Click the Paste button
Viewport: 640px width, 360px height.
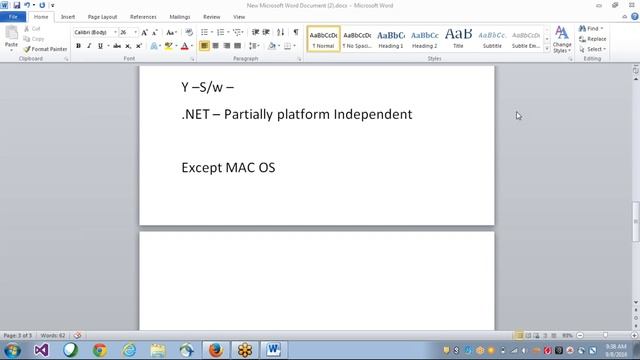click(x=11, y=38)
